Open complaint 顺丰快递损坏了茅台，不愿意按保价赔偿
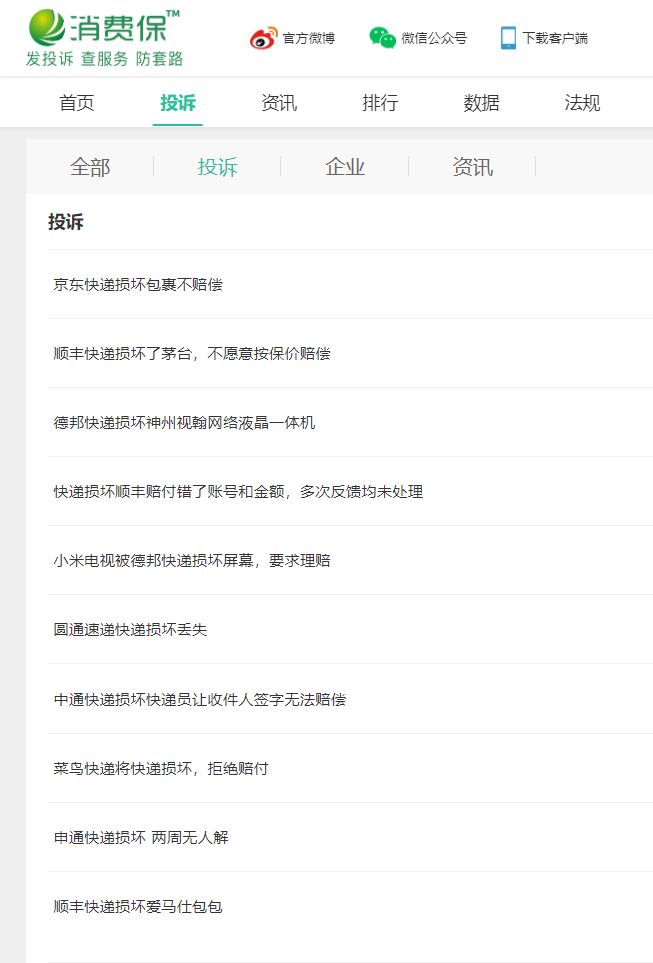This screenshot has height=963, width=653. point(192,353)
